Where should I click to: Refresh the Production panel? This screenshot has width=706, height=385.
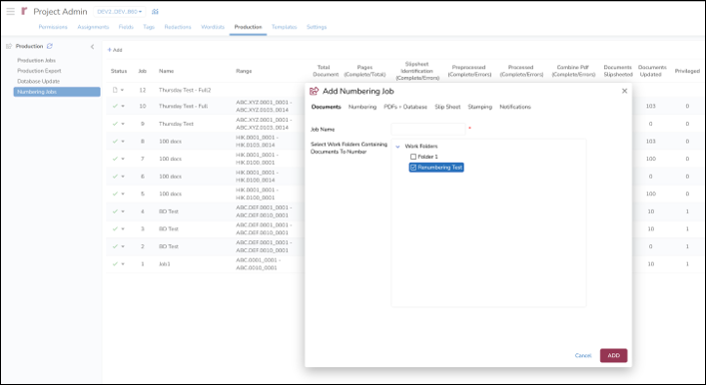pyautogui.click(x=50, y=46)
